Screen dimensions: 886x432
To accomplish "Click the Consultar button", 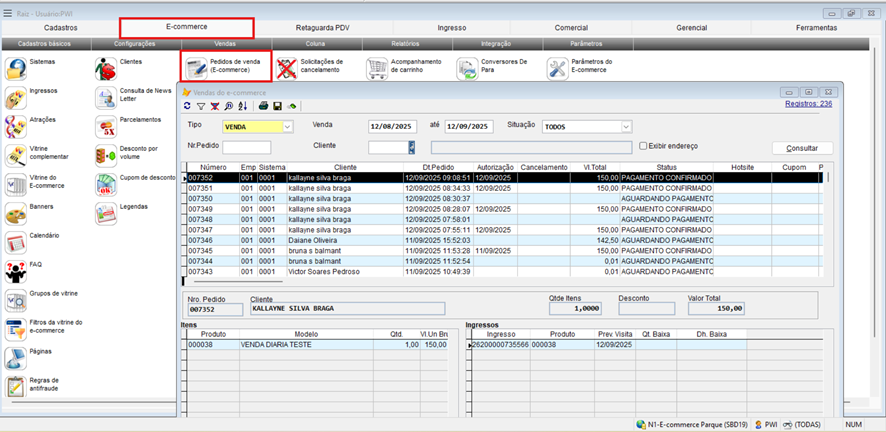I will (x=801, y=147).
